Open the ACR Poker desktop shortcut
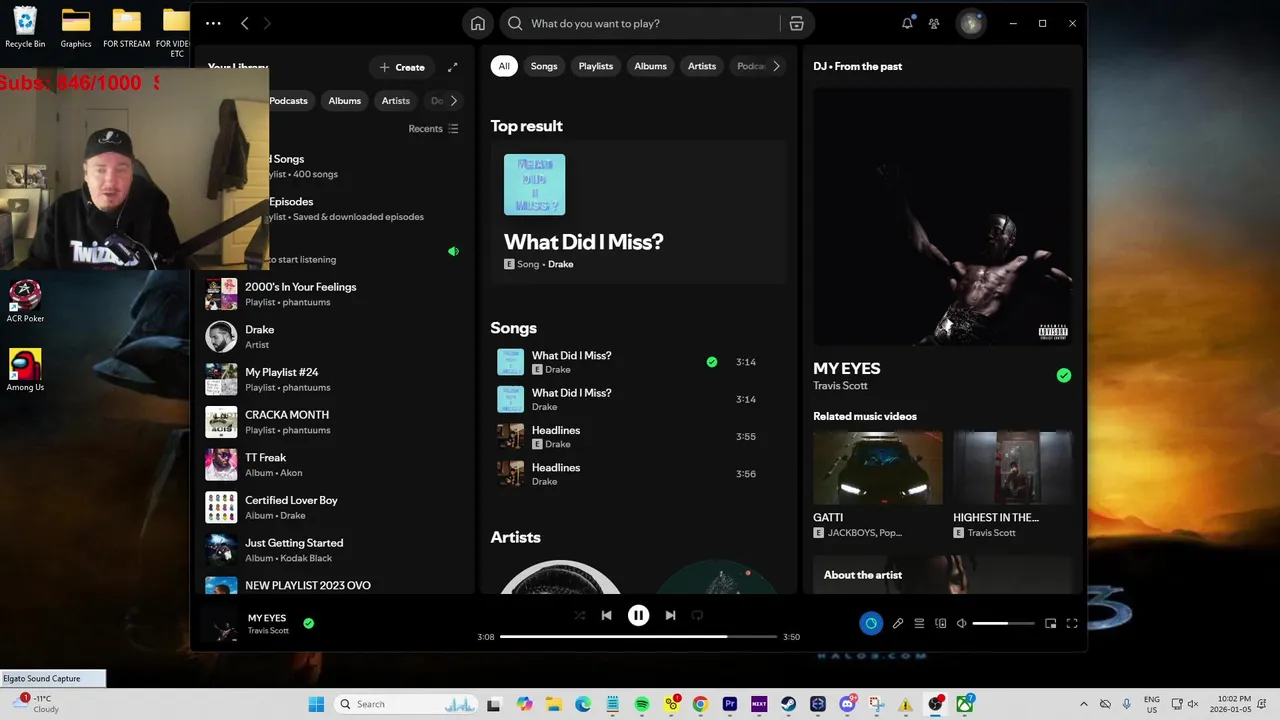Viewport: 1280px width, 720px height. click(25, 300)
